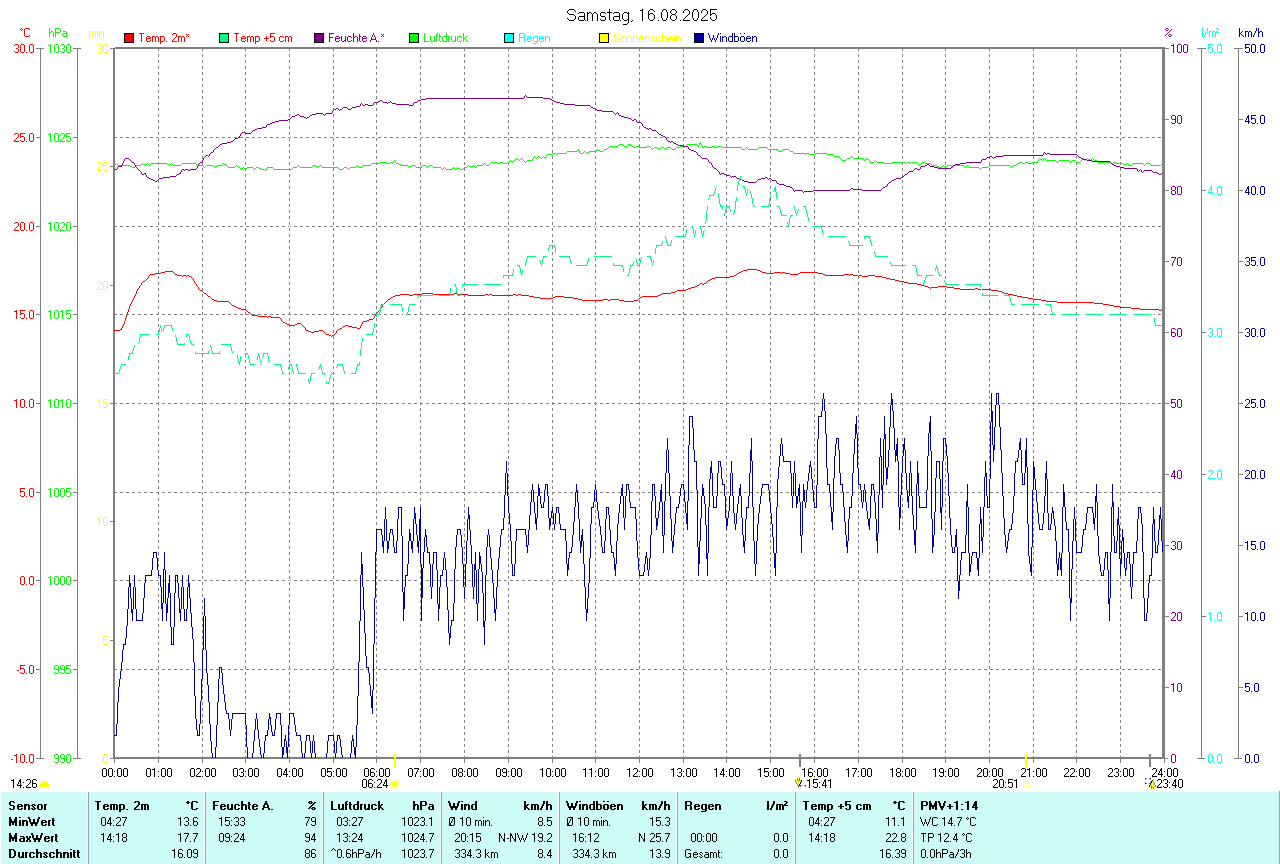Click the purple Feuchte A. legend square
1280x864 pixels.
[319, 38]
